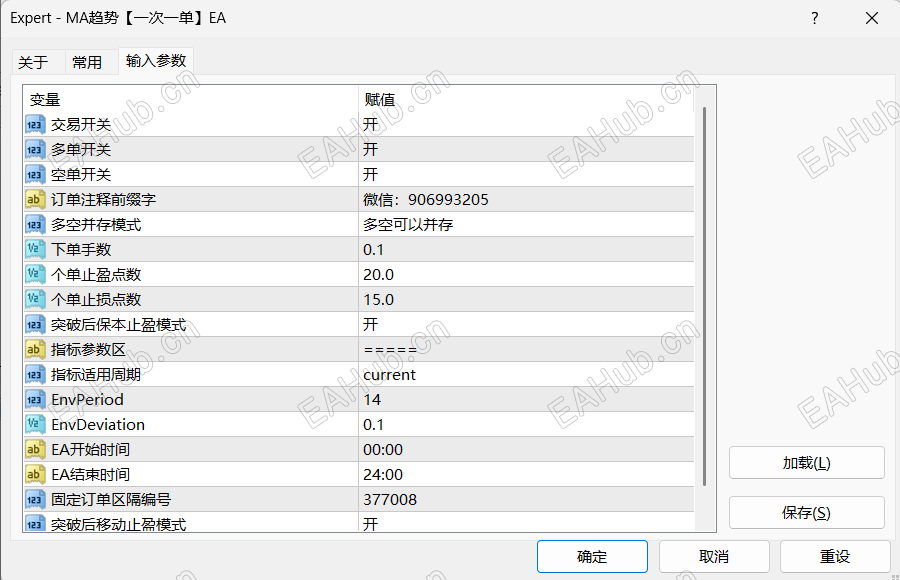Click the ab icon beside 指标参数区
Viewport: 900px width, 580px height.
pyautogui.click(x=35, y=349)
